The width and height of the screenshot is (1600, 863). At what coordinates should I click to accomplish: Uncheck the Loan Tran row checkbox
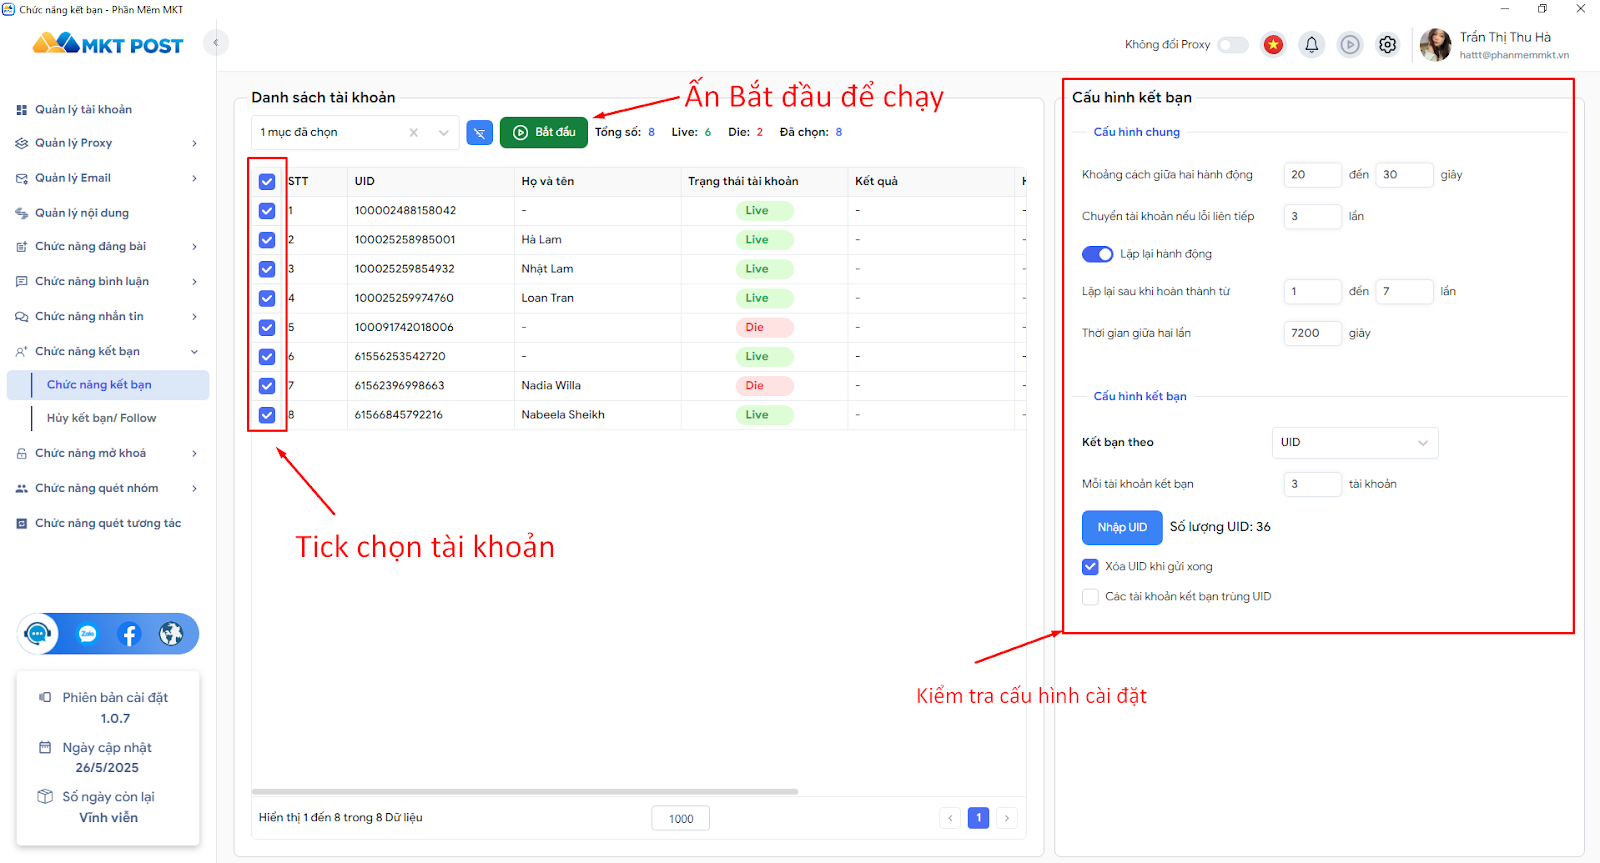click(267, 298)
